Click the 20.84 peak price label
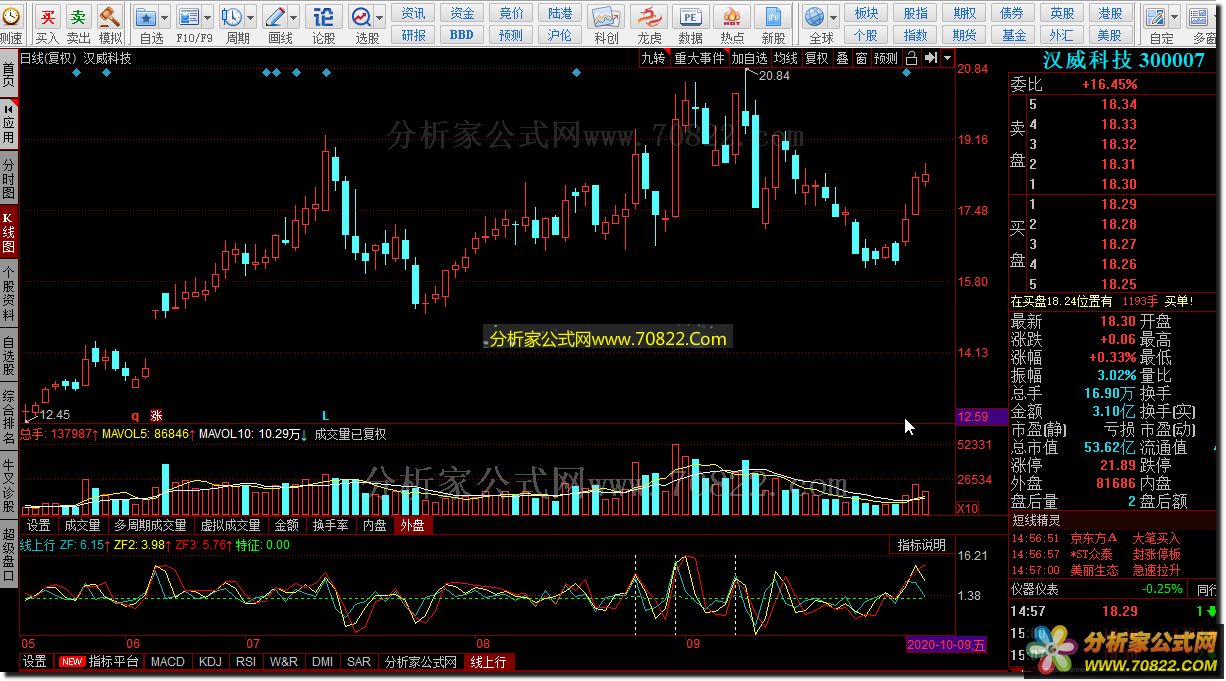1226x681 pixels. (x=774, y=76)
